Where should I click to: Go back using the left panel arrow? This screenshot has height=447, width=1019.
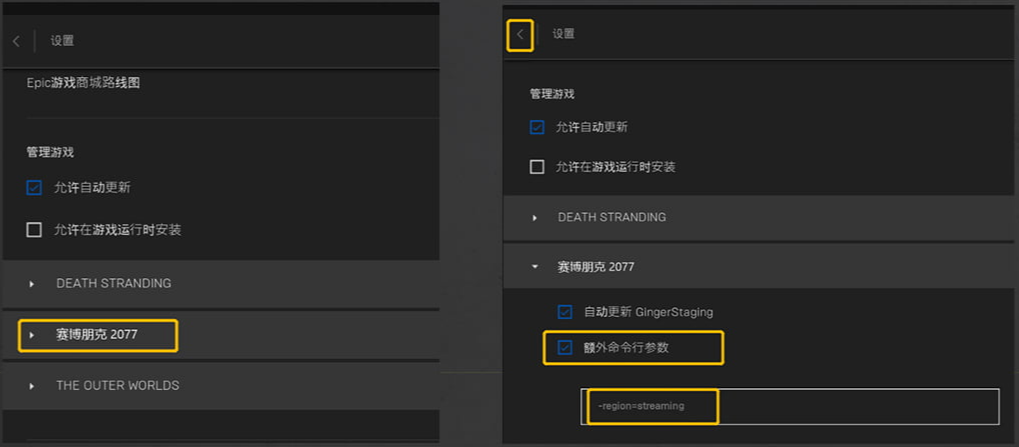point(16,41)
